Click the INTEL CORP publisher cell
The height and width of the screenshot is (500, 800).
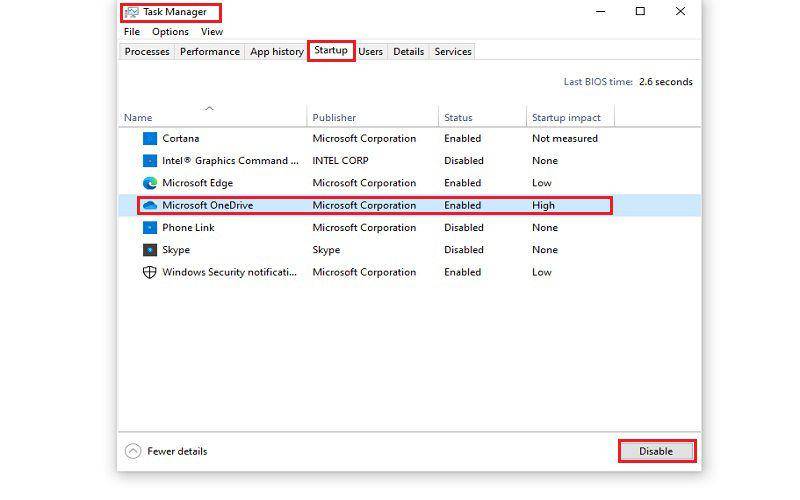(340, 161)
